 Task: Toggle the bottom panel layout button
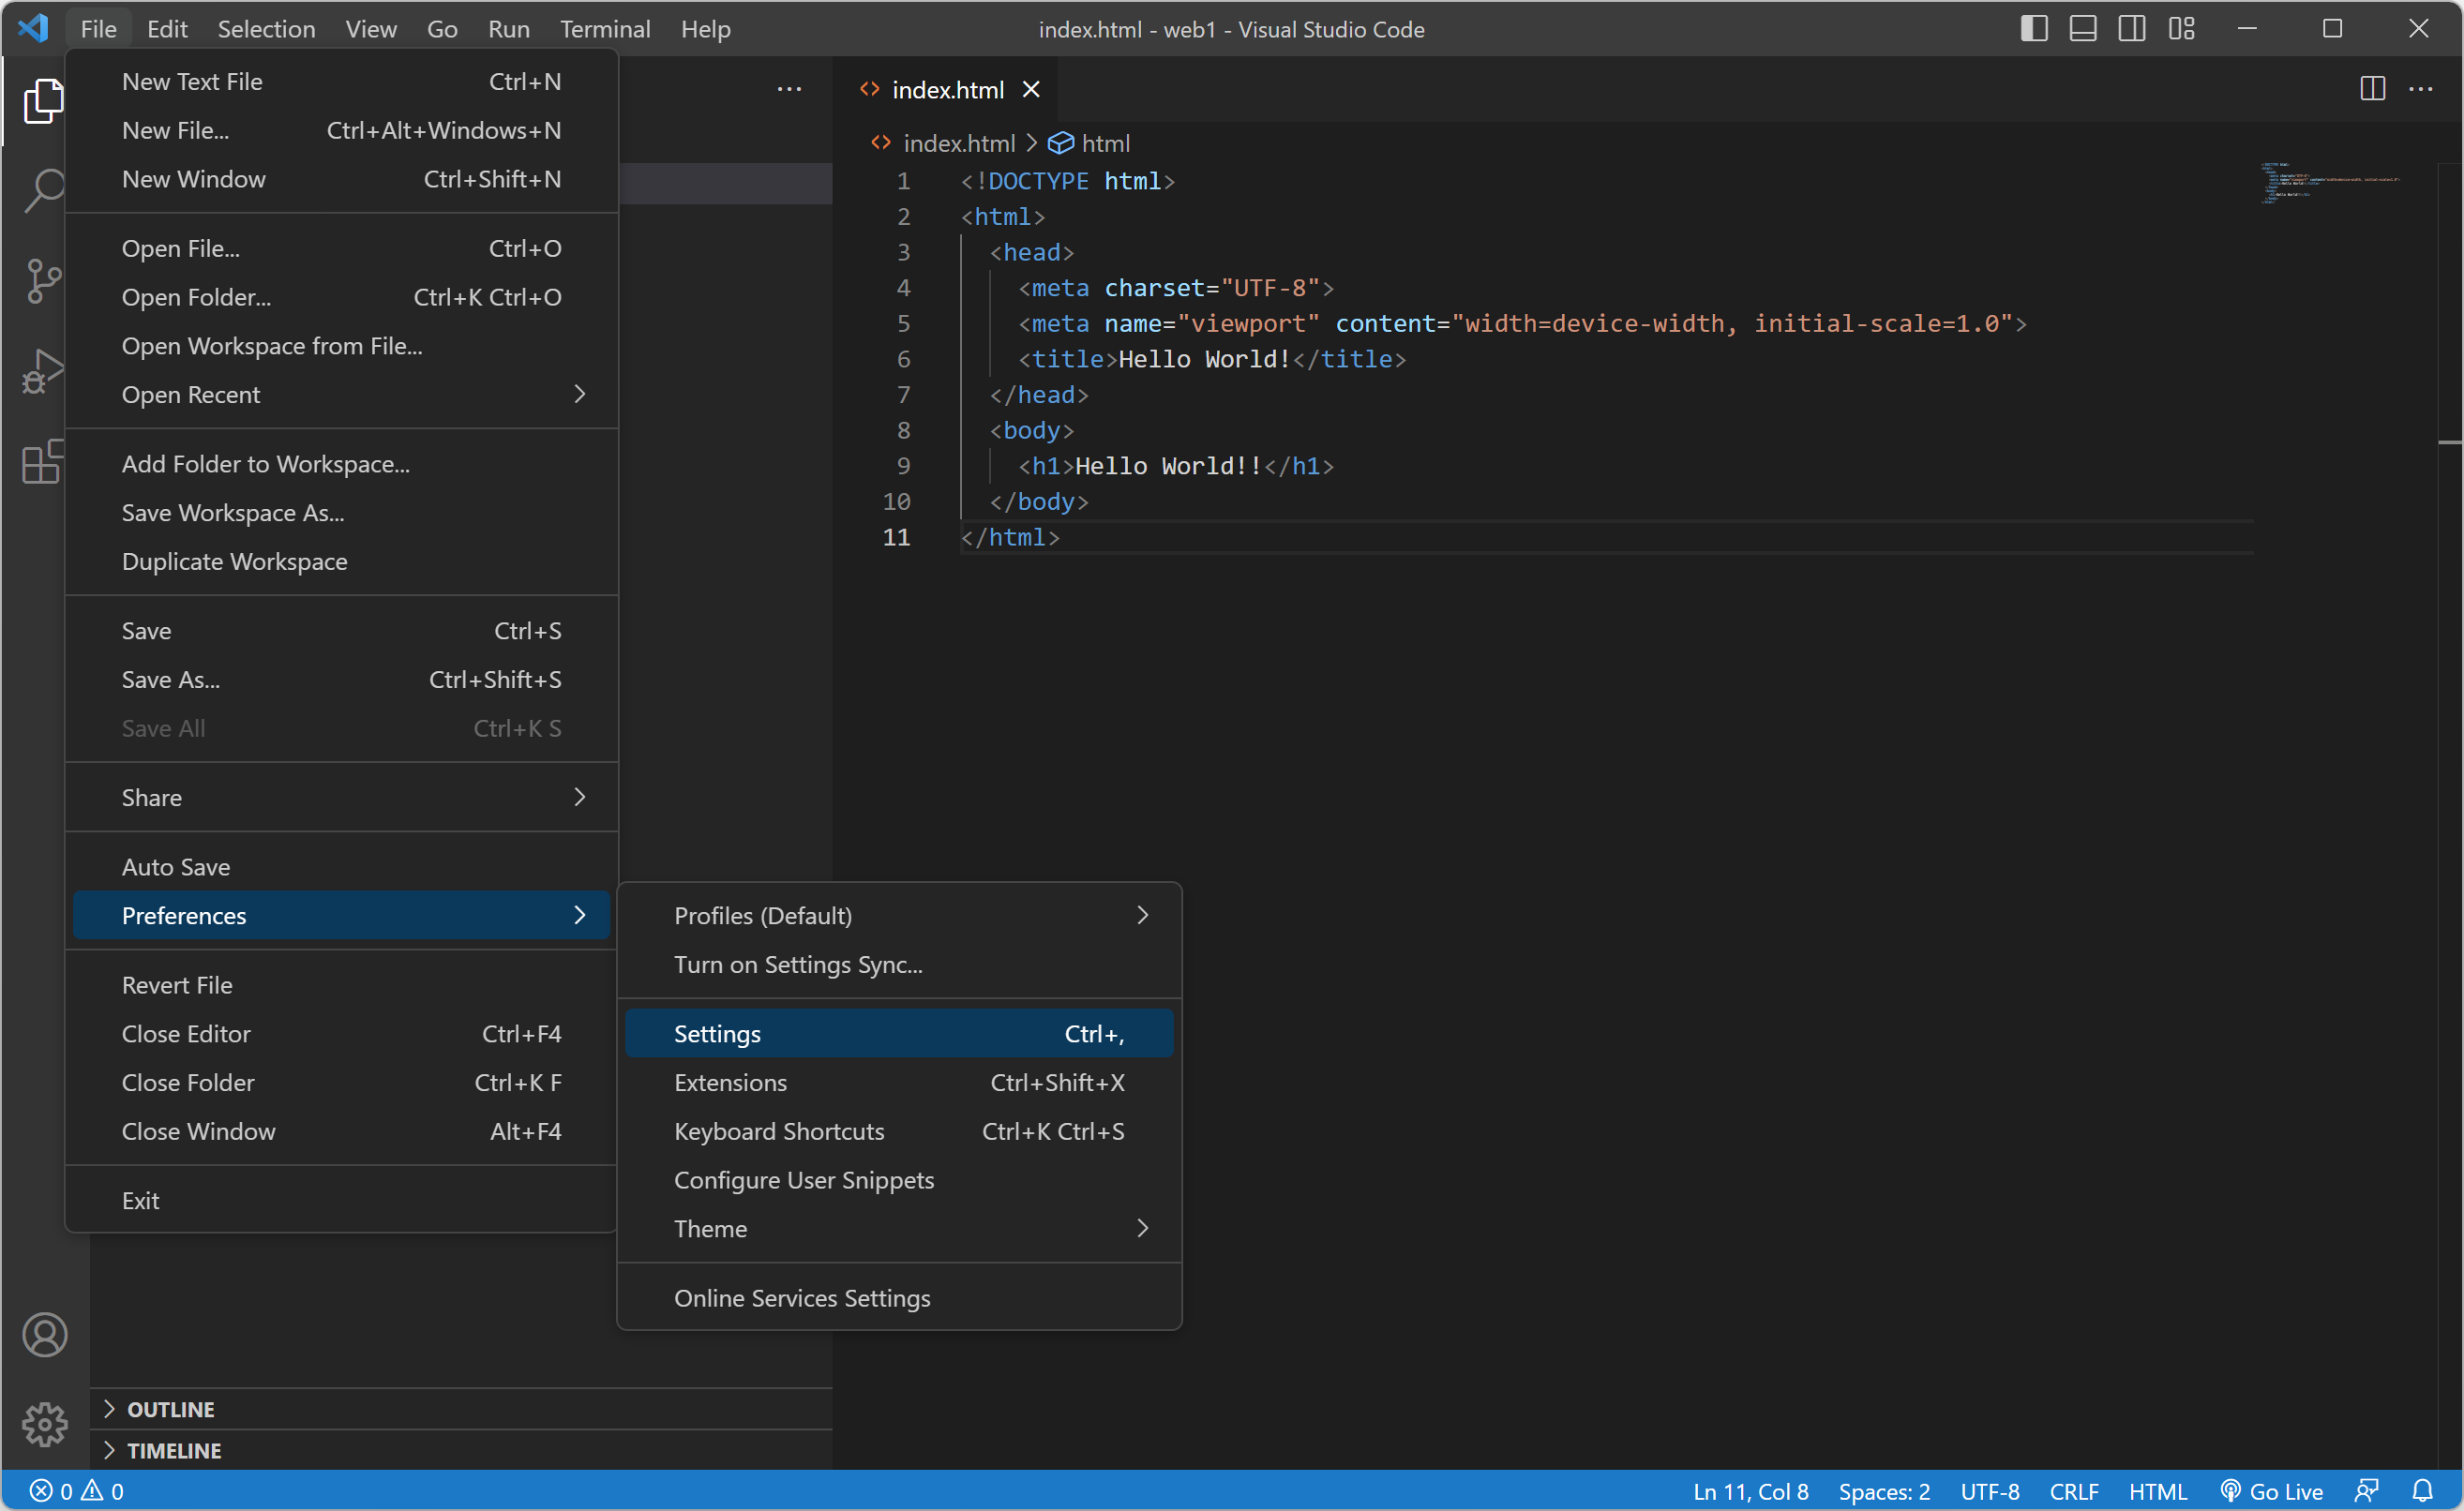2082,29
